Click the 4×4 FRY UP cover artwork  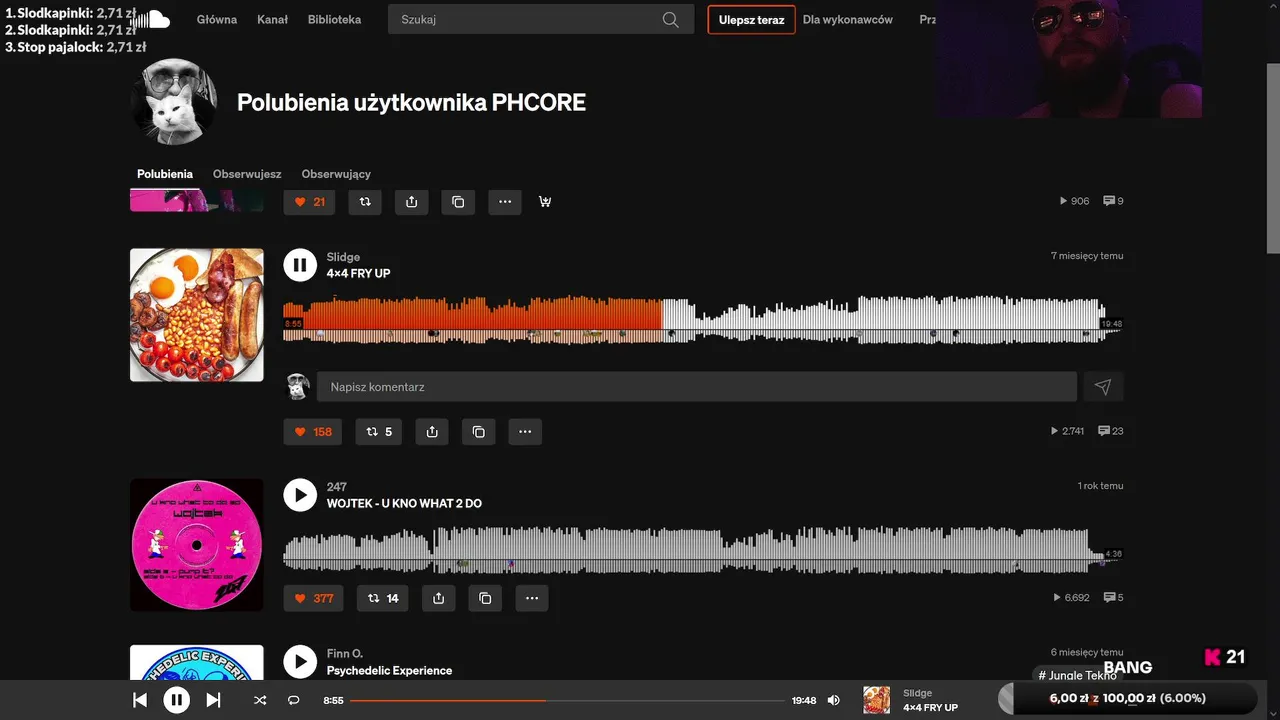pos(197,315)
